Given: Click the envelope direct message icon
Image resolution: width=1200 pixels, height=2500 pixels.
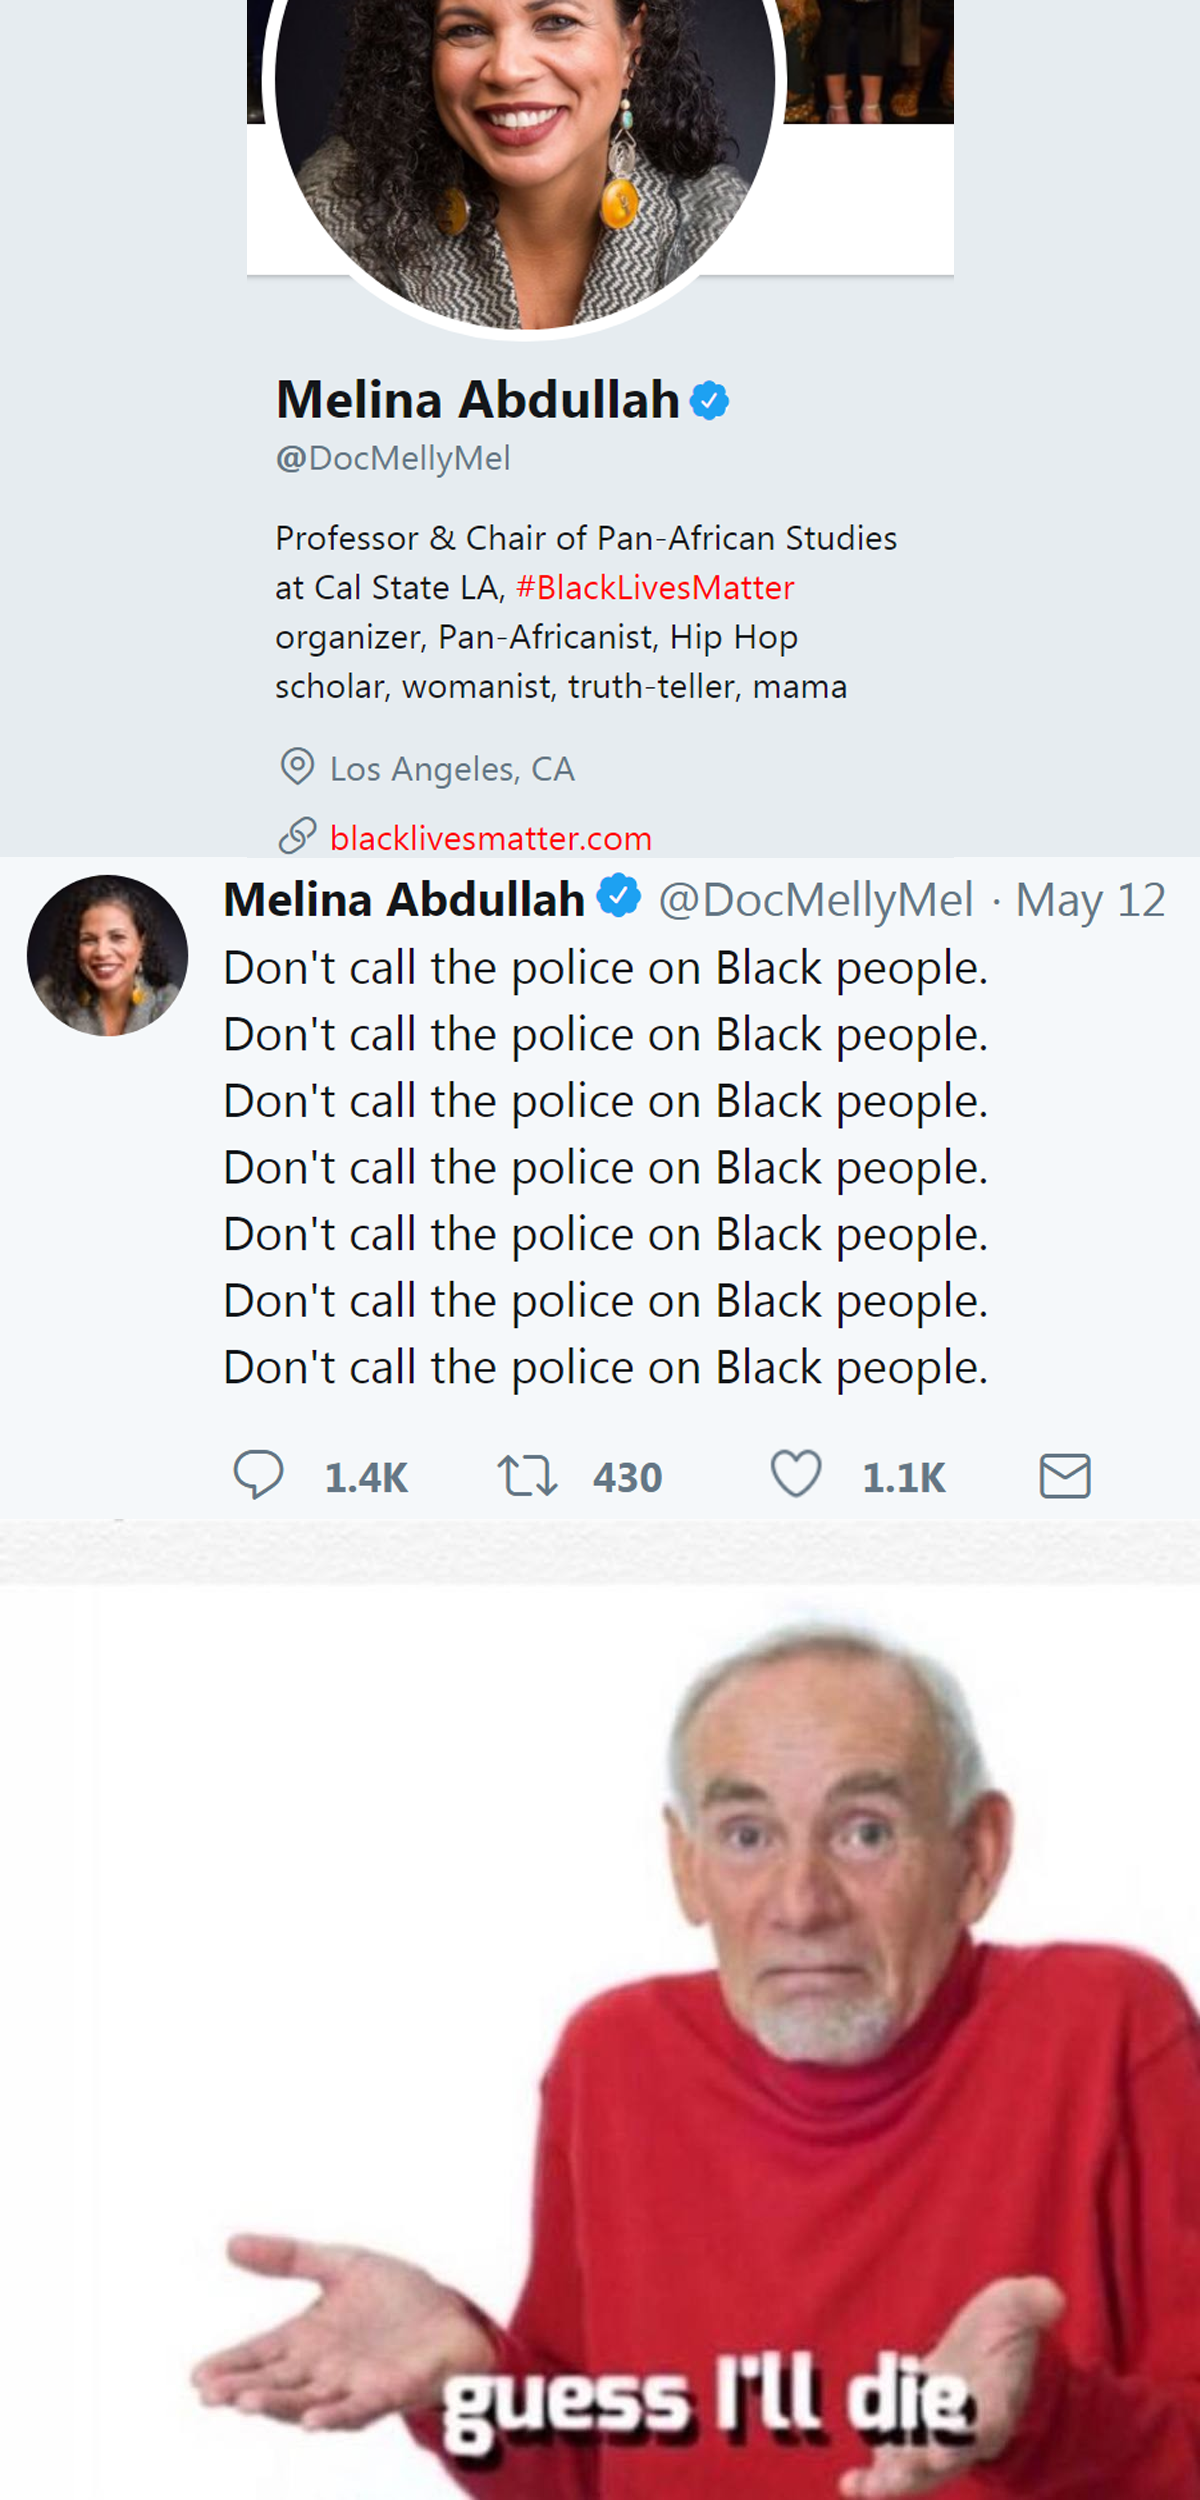Looking at the screenshot, I should 1065,1476.
